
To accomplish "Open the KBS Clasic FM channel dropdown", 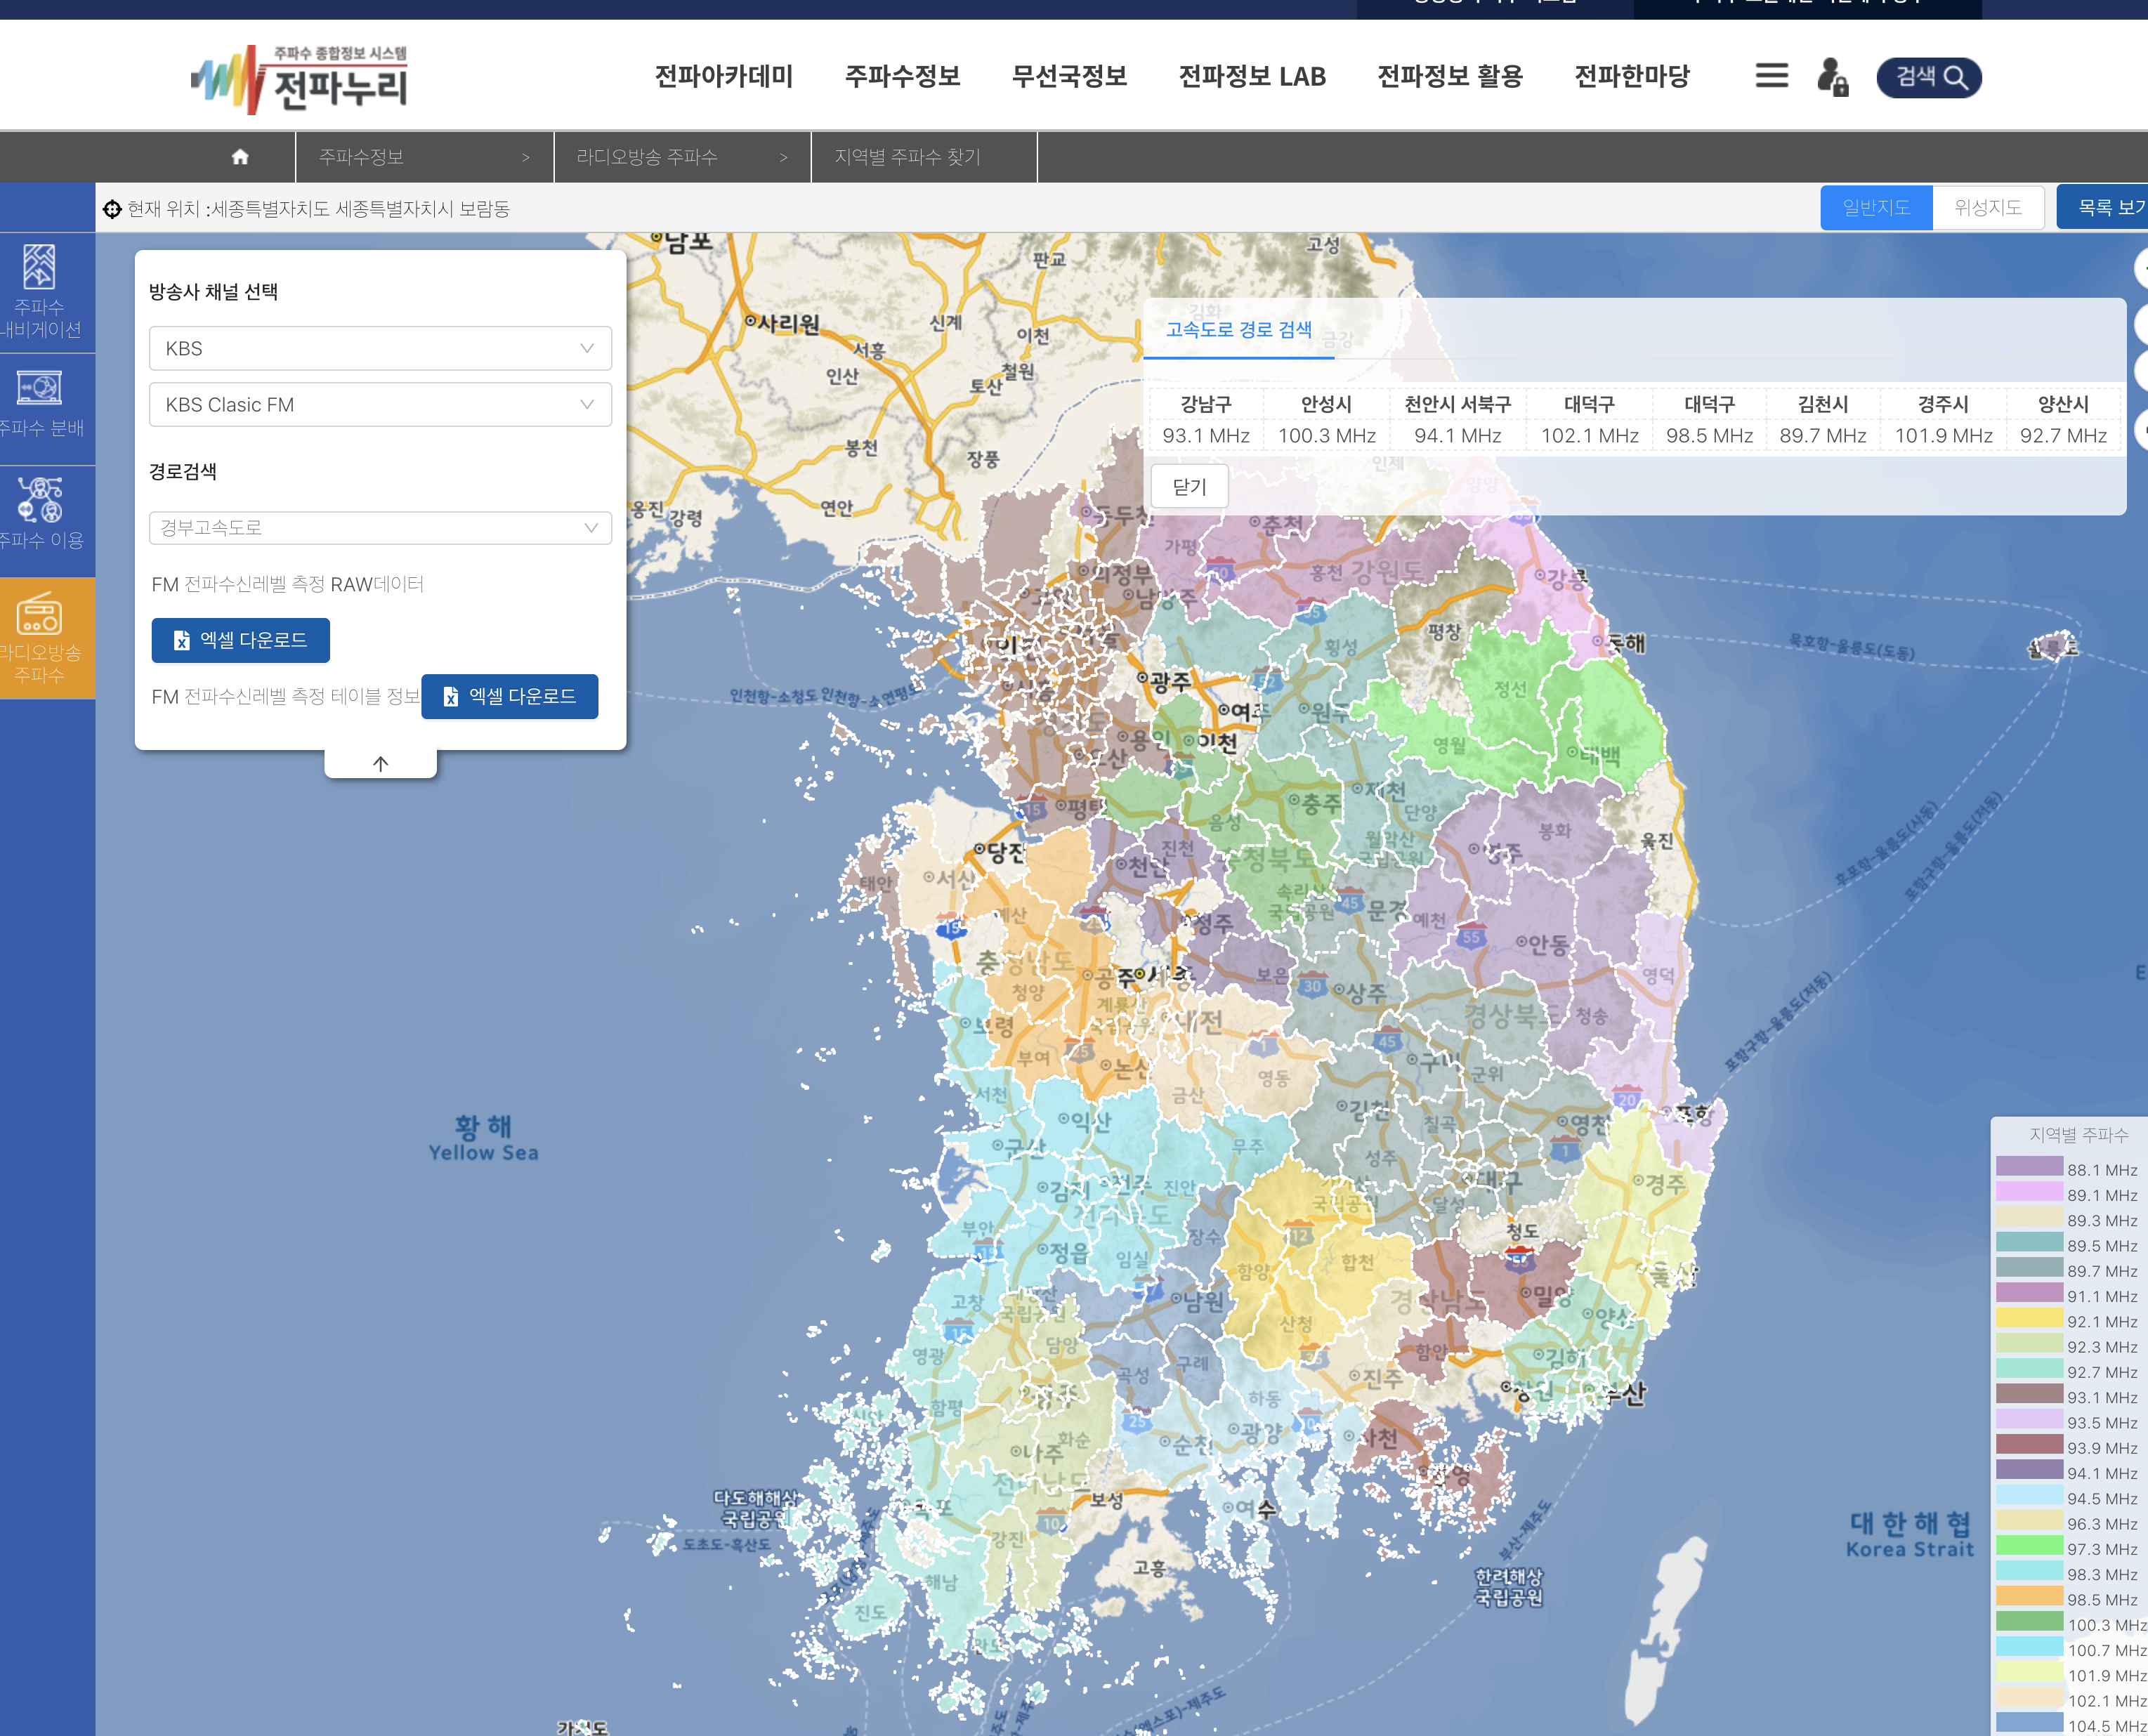I will pos(380,404).
